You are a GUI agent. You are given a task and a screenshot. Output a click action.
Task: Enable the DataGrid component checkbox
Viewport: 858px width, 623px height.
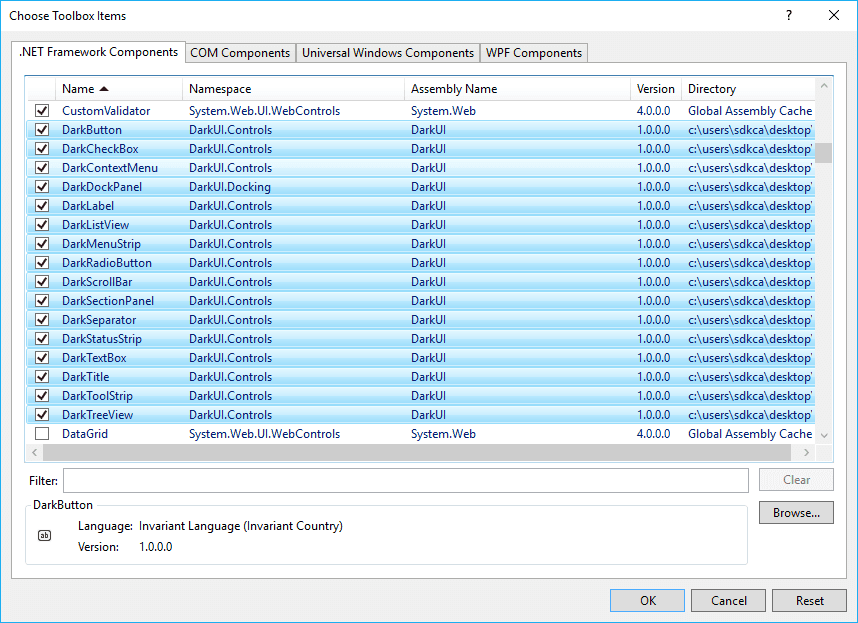[41, 433]
